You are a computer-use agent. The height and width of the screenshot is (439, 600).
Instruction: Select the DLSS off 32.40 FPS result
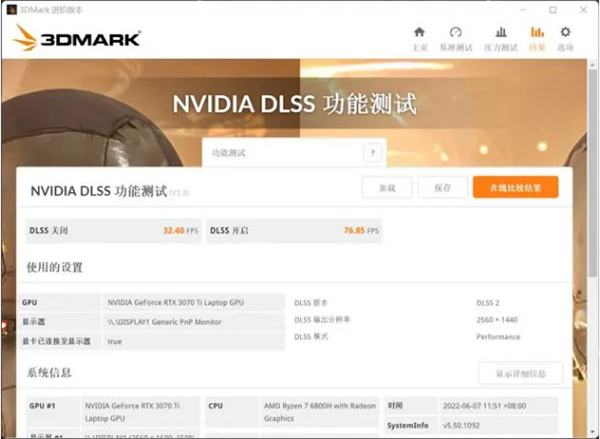click(x=112, y=230)
